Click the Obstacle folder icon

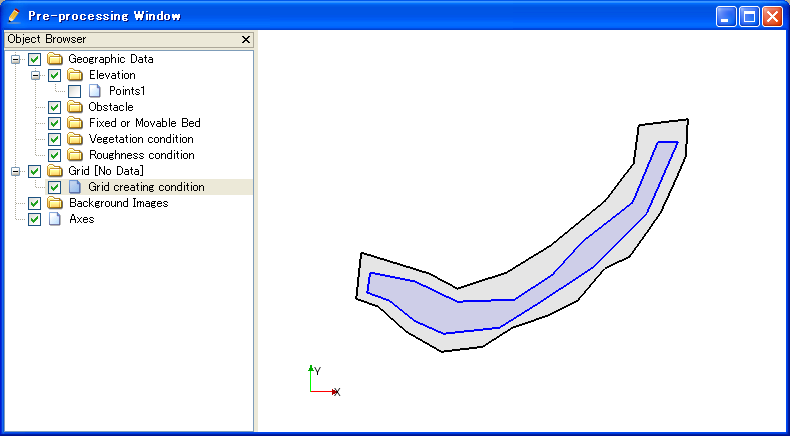point(75,107)
